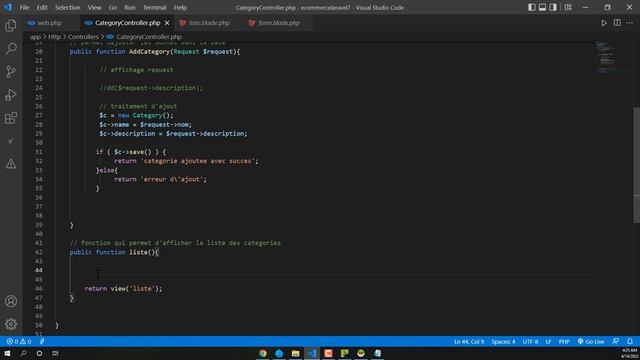Click the feedback icon in status bar
The height and width of the screenshot is (360, 640).
coord(616,341)
